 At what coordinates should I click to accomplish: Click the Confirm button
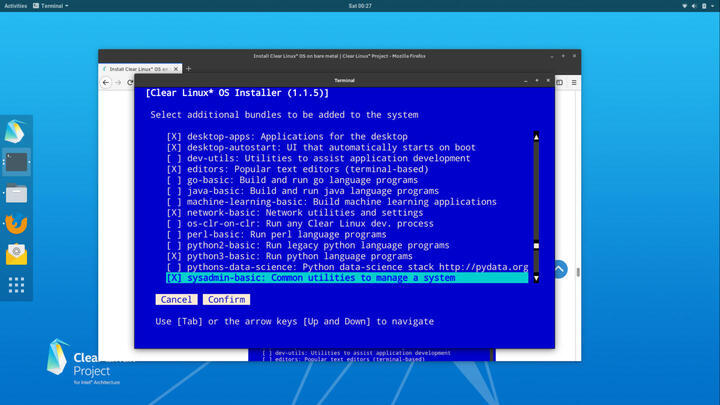pyautogui.click(x=226, y=299)
